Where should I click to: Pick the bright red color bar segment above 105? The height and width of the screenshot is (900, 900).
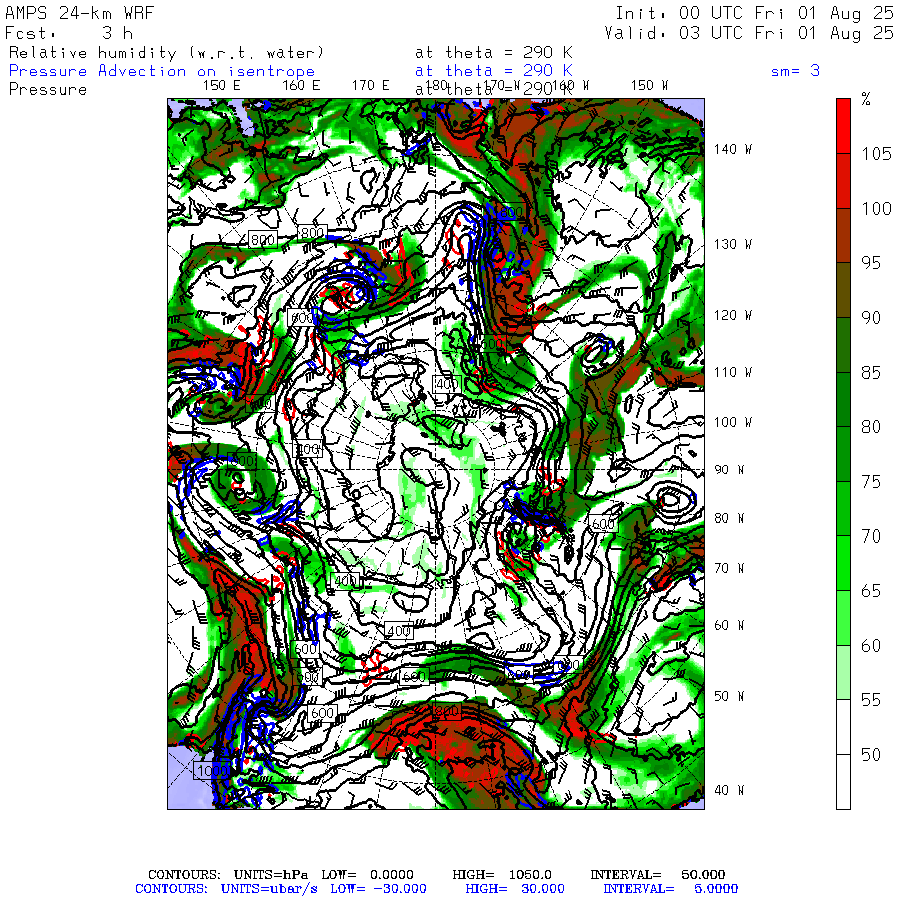point(843,126)
